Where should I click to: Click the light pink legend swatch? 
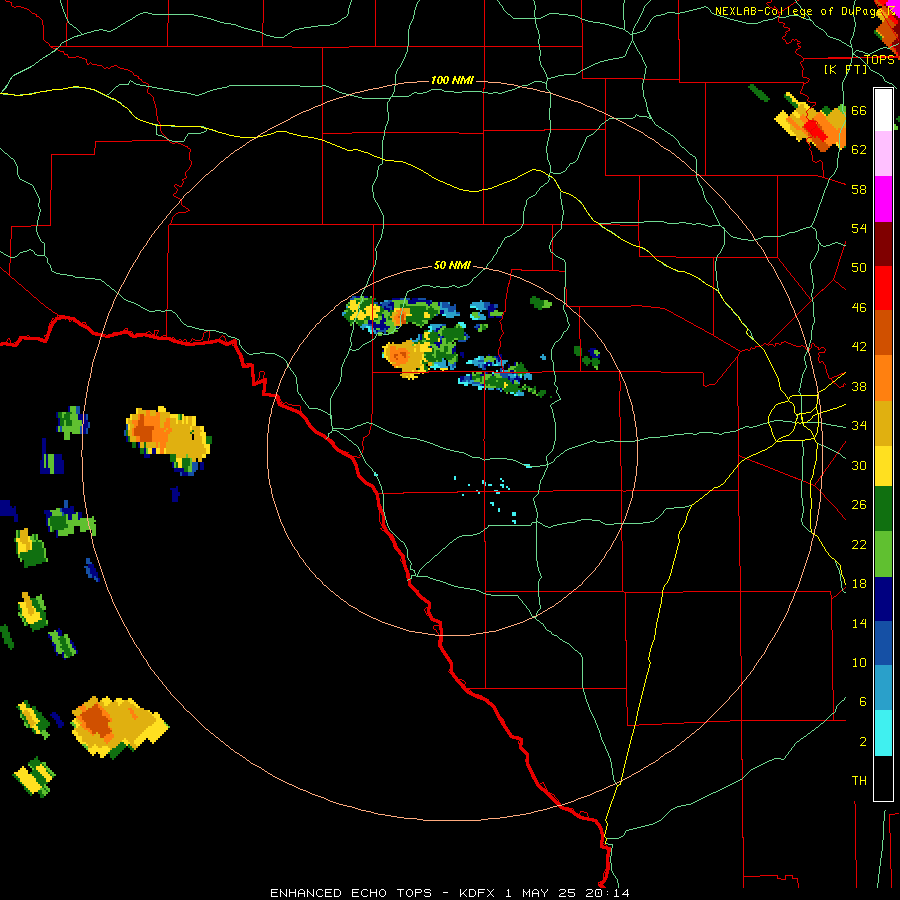pos(883,154)
